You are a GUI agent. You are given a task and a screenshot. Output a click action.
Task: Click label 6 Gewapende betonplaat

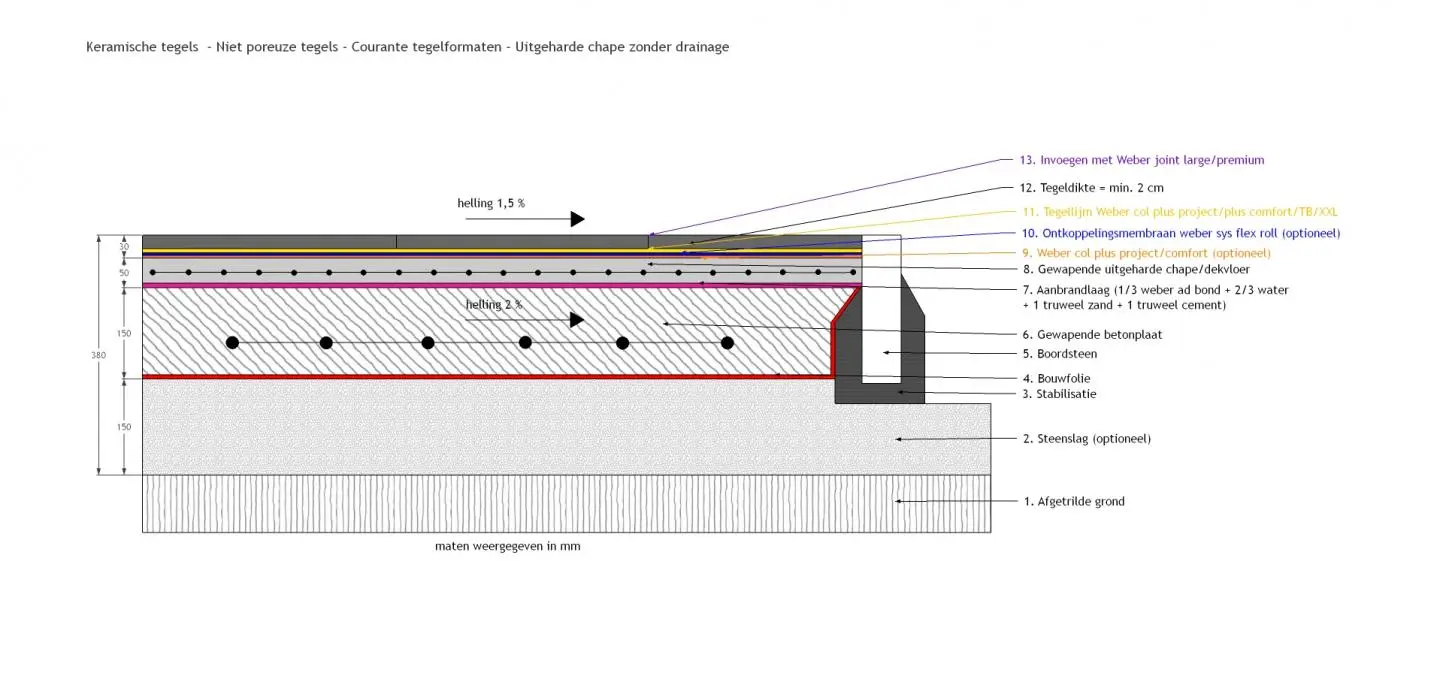[x=1092, y=334]
